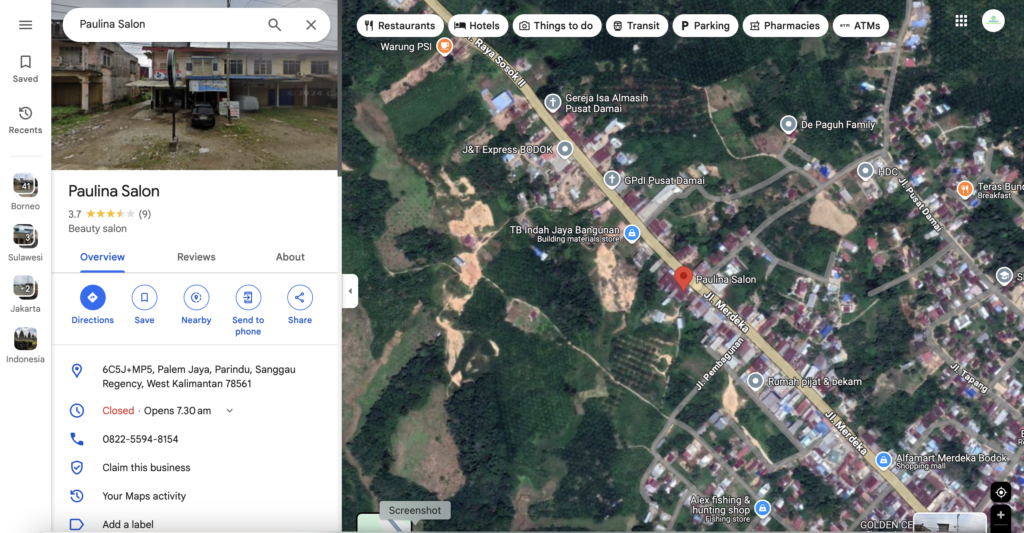
Task: Collapse the side panel arrow
Action: tap(350, 292)
